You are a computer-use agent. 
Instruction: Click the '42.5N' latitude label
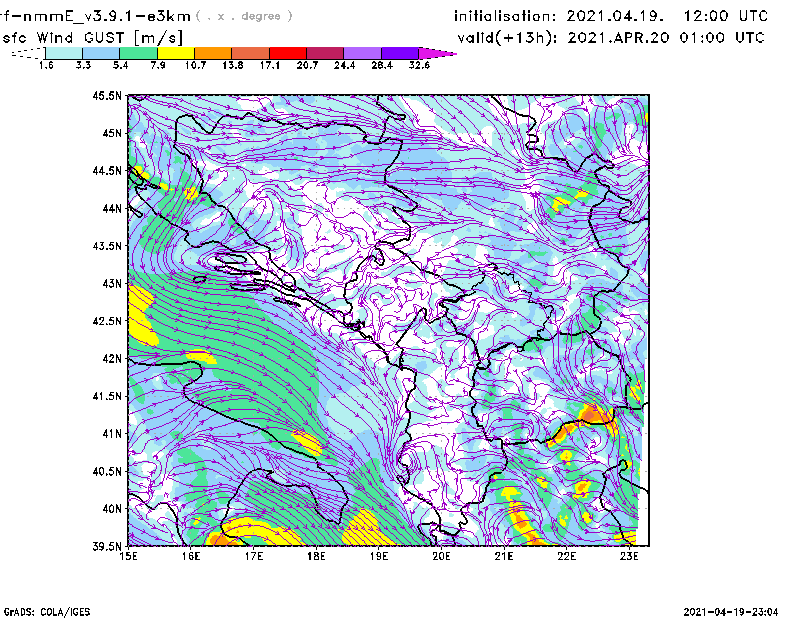pos(107,321)
